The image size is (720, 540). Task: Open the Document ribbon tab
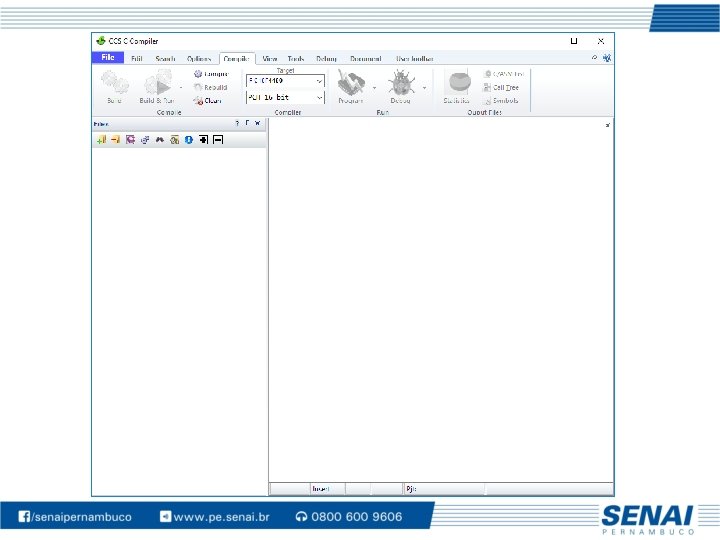pos(366,59)
